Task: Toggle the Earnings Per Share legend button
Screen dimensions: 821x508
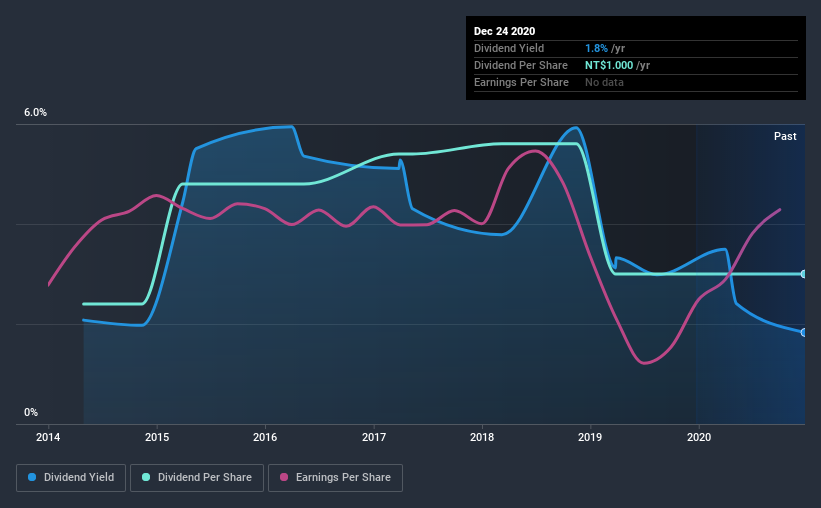Action: pyautogui.click(x=335, y=478)
